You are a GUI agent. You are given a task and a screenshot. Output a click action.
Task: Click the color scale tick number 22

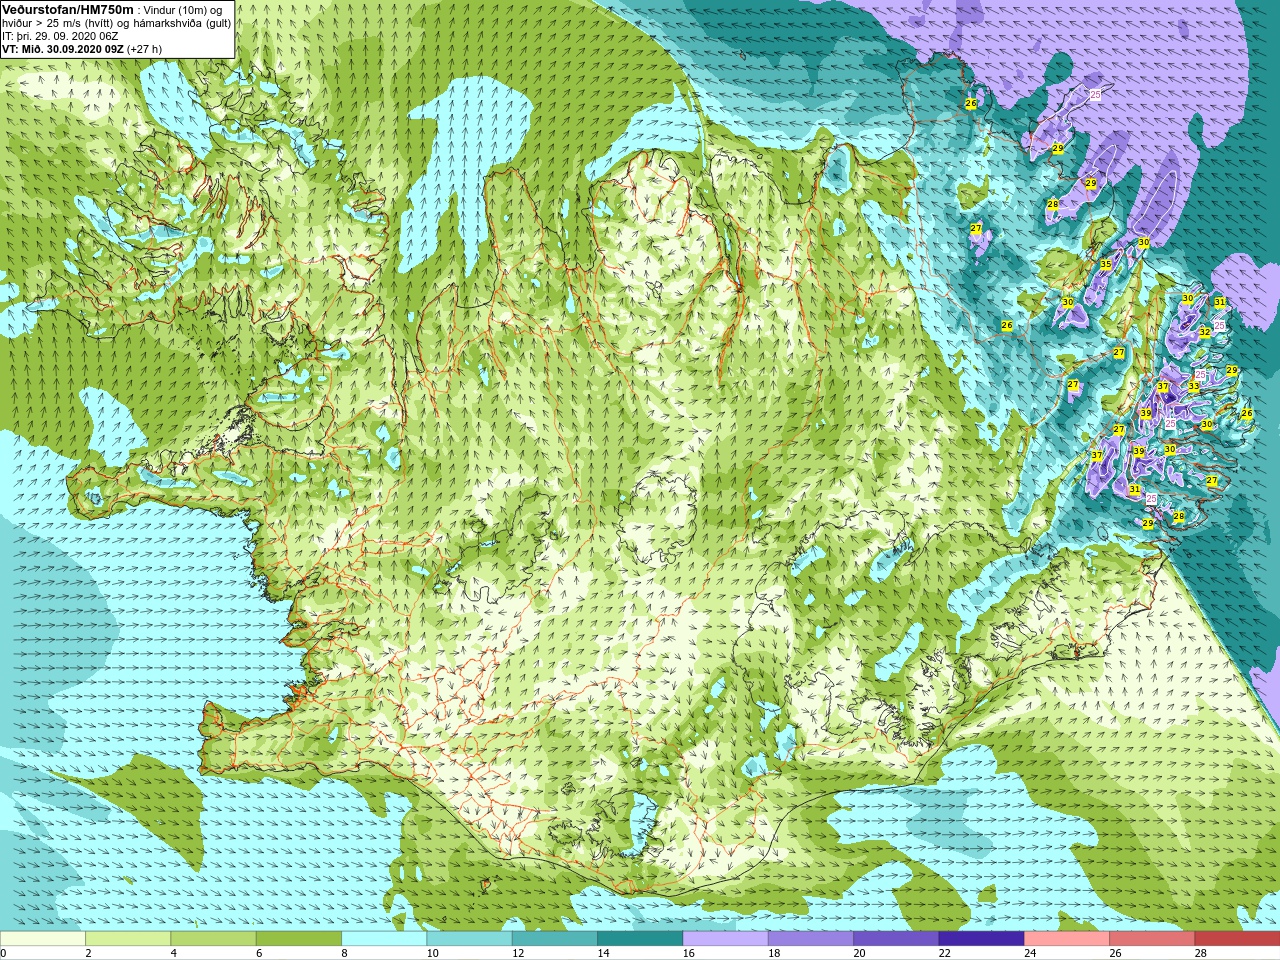(945, 953)
